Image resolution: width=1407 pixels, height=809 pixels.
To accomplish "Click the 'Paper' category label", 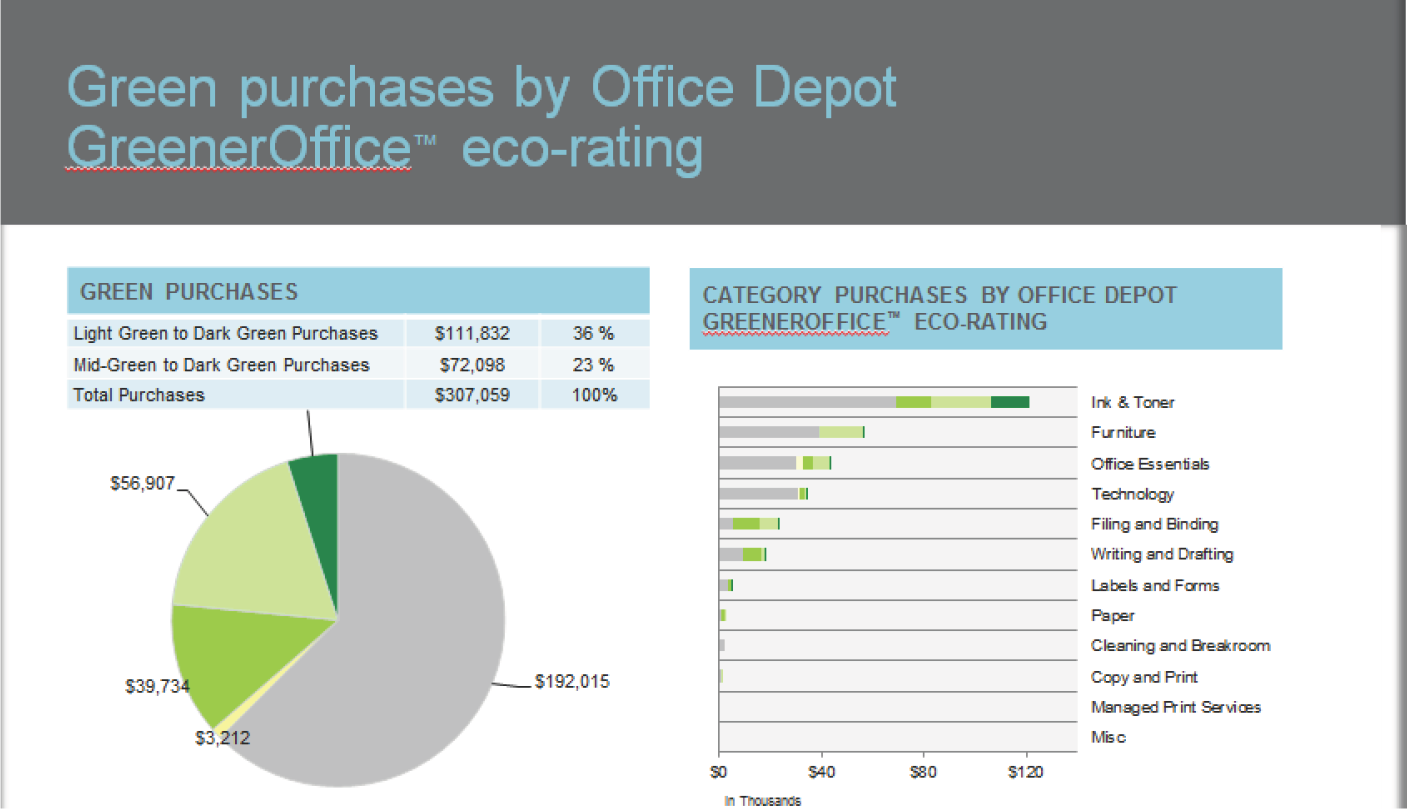I will [1112, 615].
